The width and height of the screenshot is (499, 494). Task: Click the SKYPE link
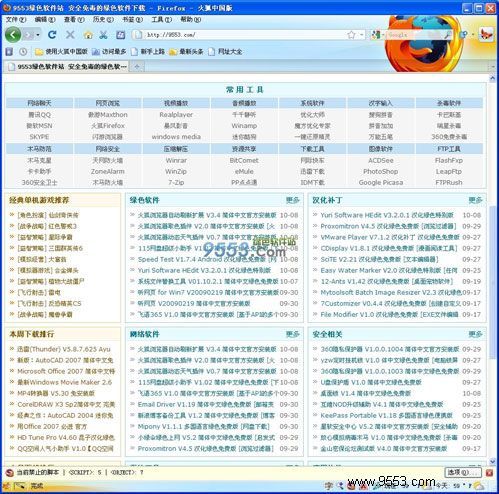click(39, 137)
